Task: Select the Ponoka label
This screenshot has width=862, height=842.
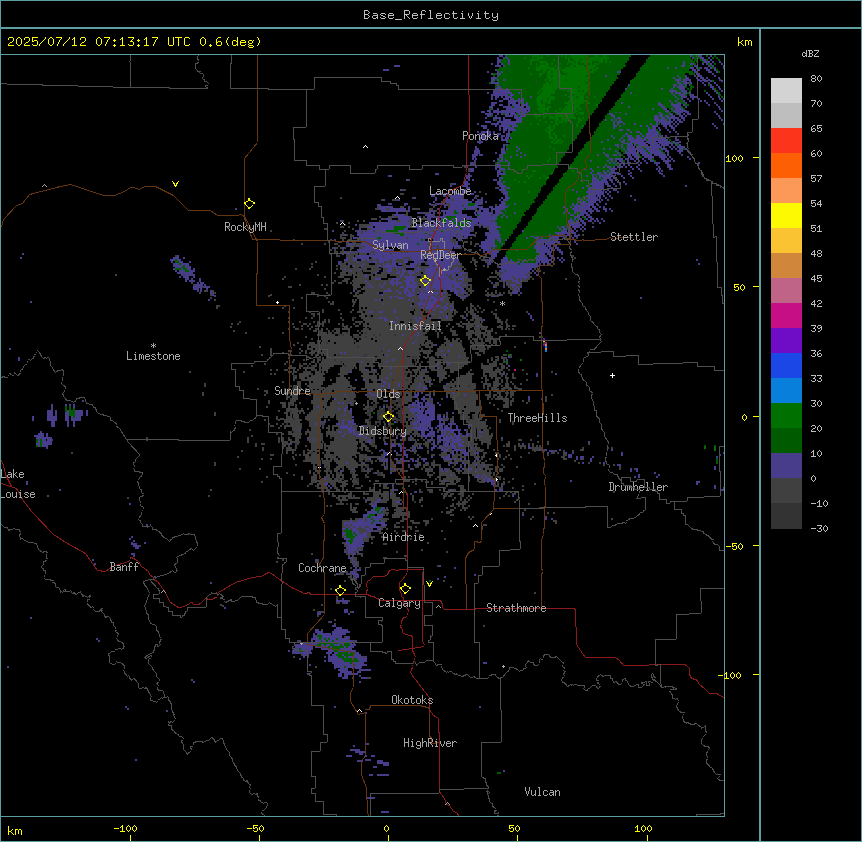Action: pyautogui.click(x=480, y=136)
